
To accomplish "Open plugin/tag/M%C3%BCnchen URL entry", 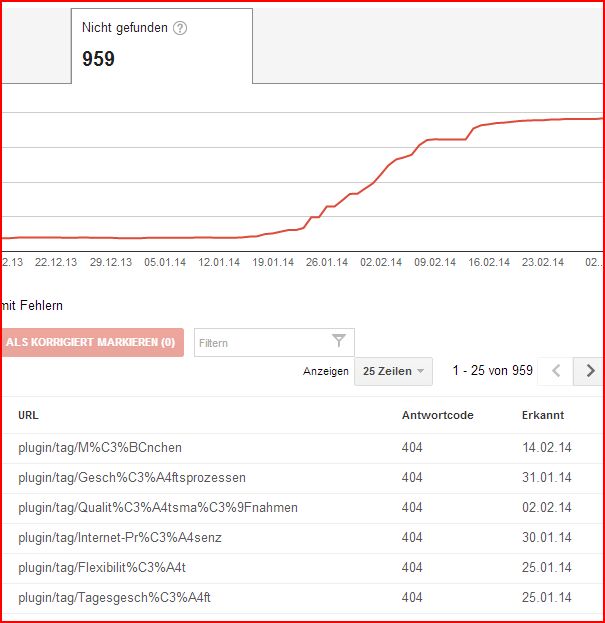I will 100,448.
